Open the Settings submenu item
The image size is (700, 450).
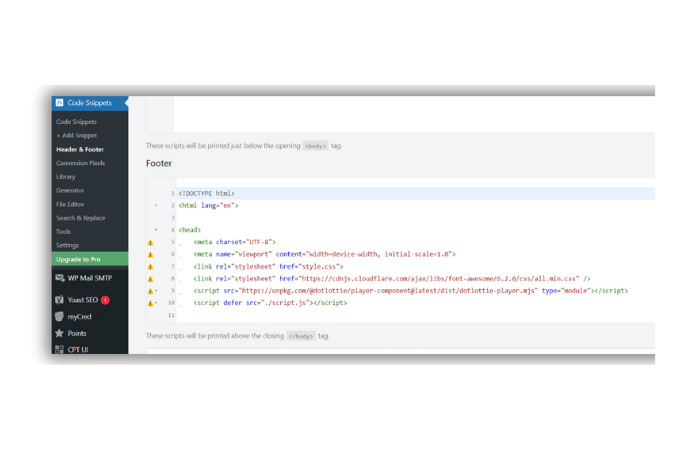(67, 246)
